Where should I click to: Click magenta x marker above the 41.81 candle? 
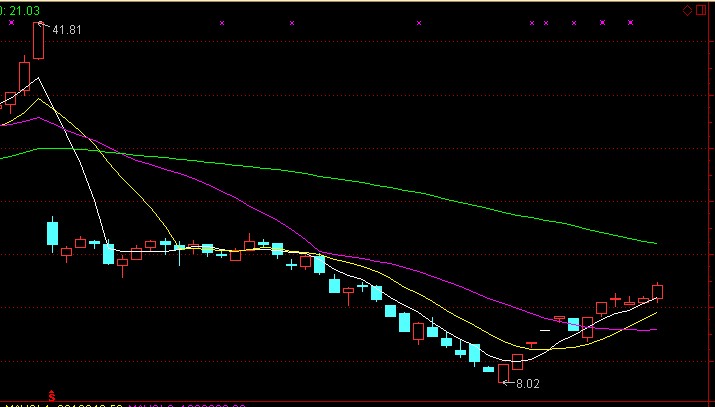click(x=39, y=22)
